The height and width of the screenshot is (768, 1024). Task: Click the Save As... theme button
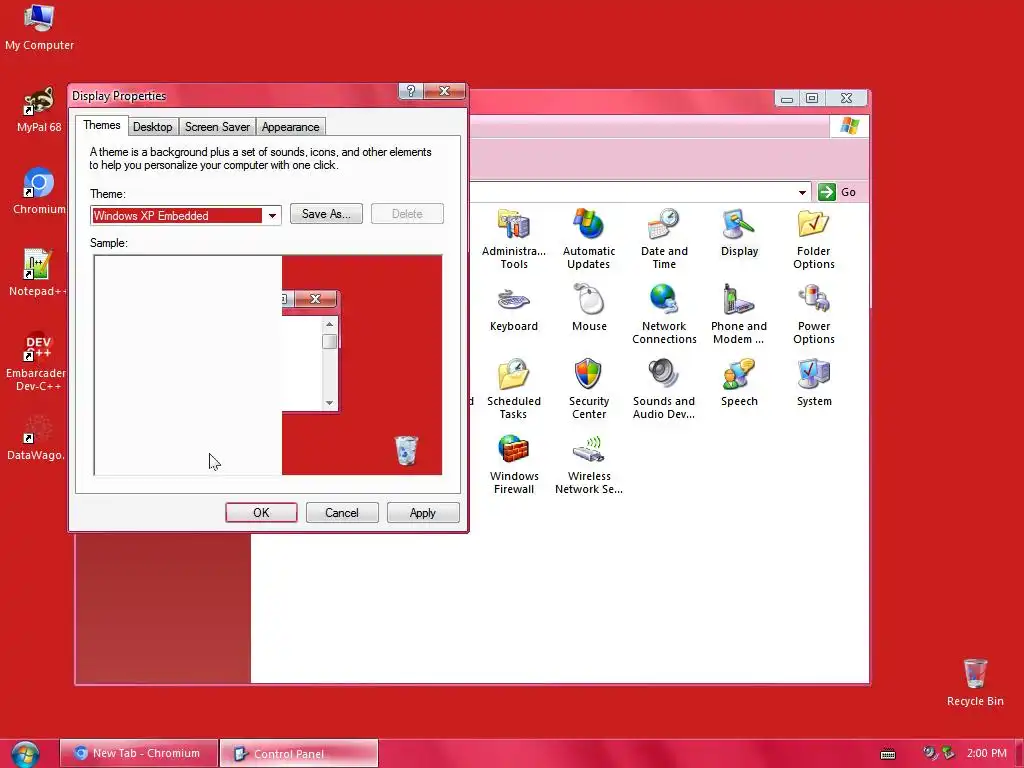[x=326, y=214]
